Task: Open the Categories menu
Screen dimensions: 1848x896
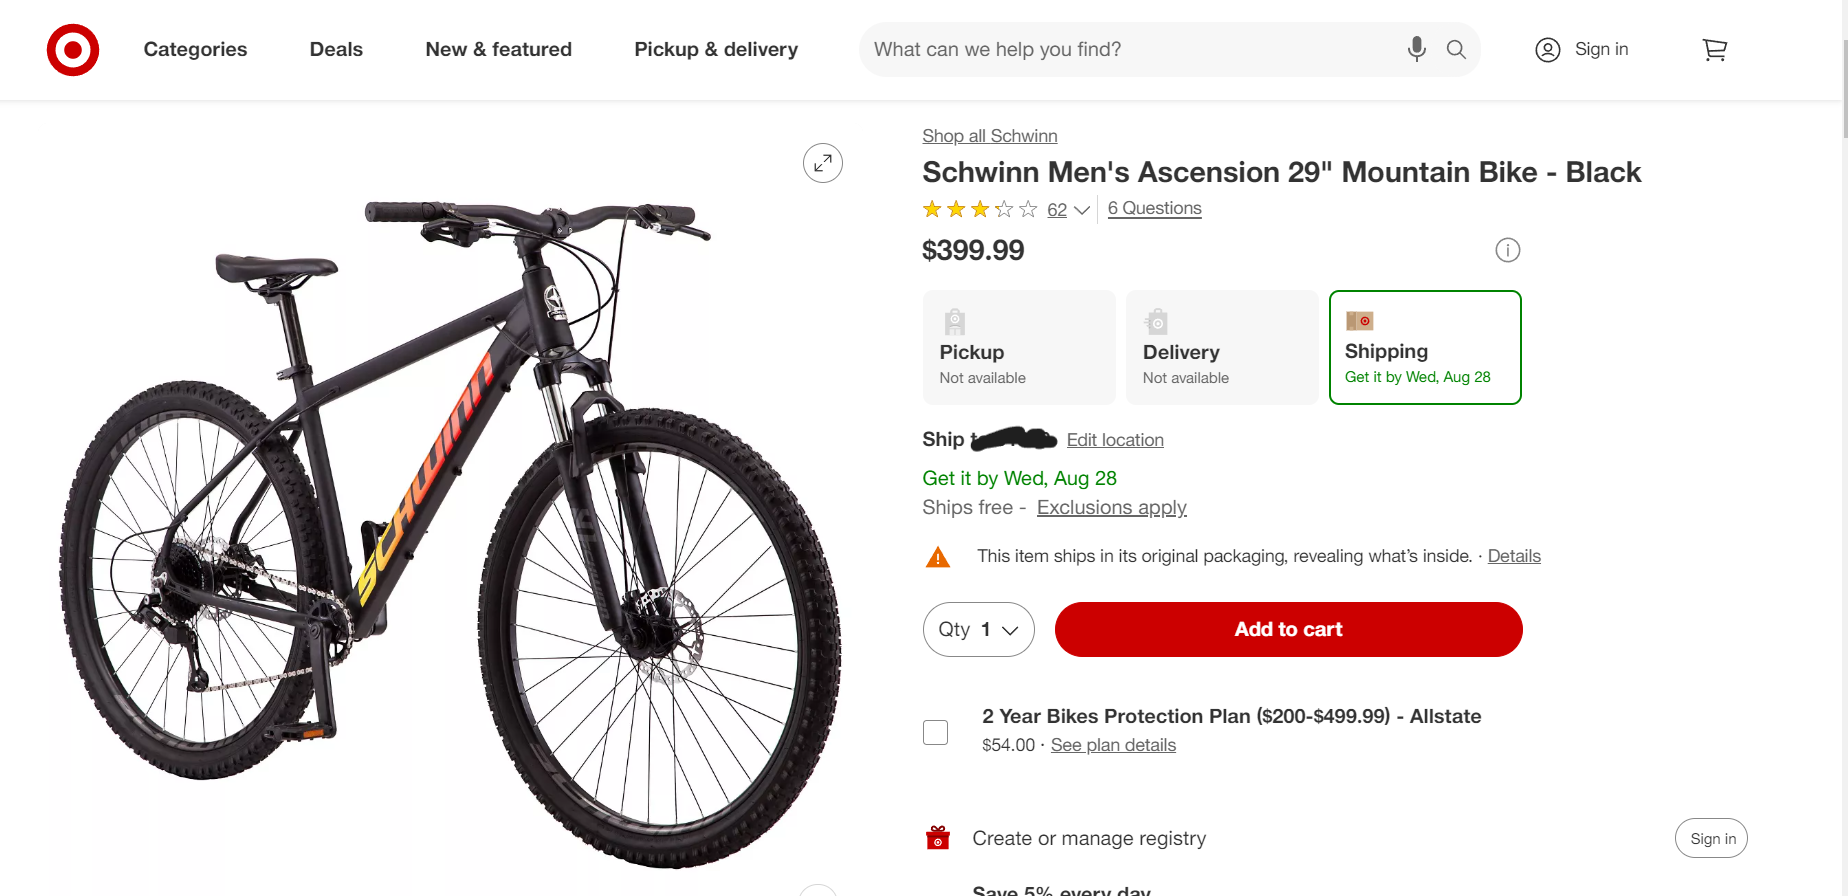Action: (195, 50)
